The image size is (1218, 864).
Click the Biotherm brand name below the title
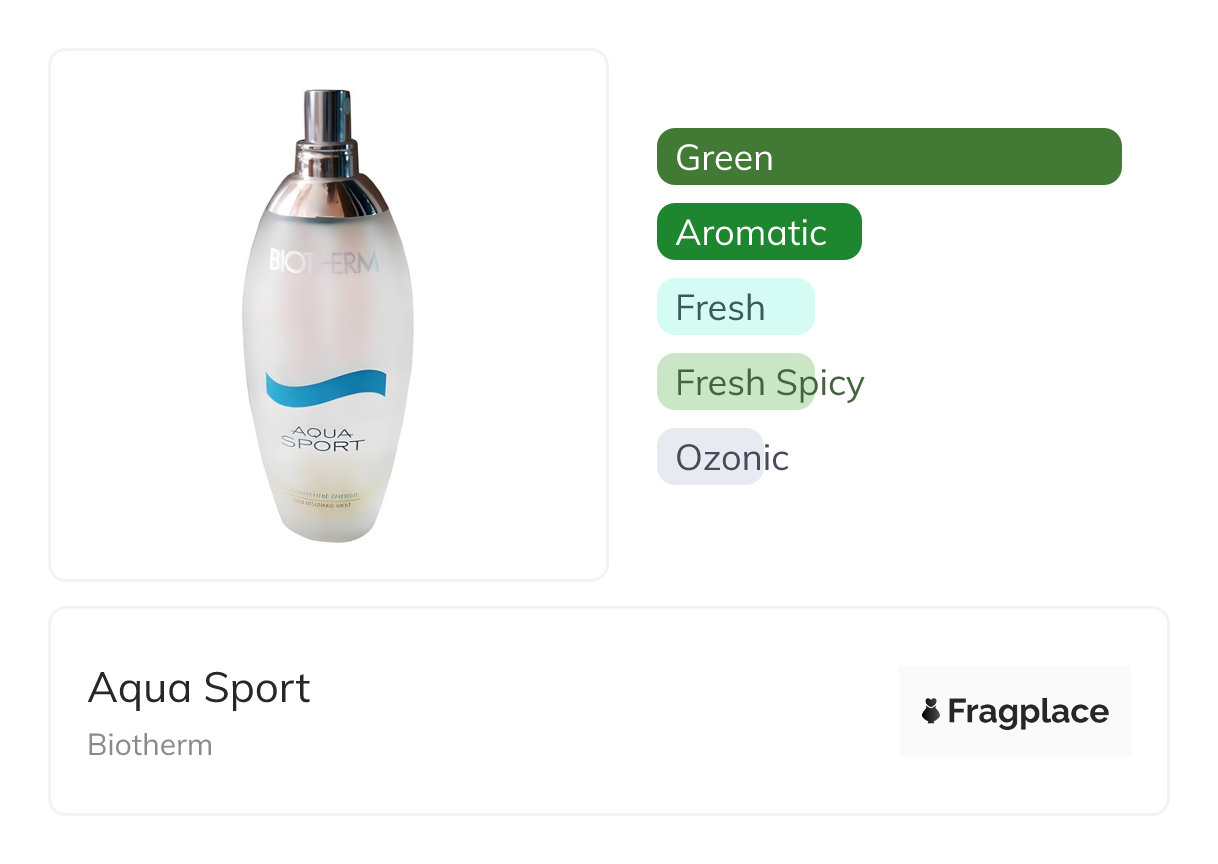[x=150, y=745]
